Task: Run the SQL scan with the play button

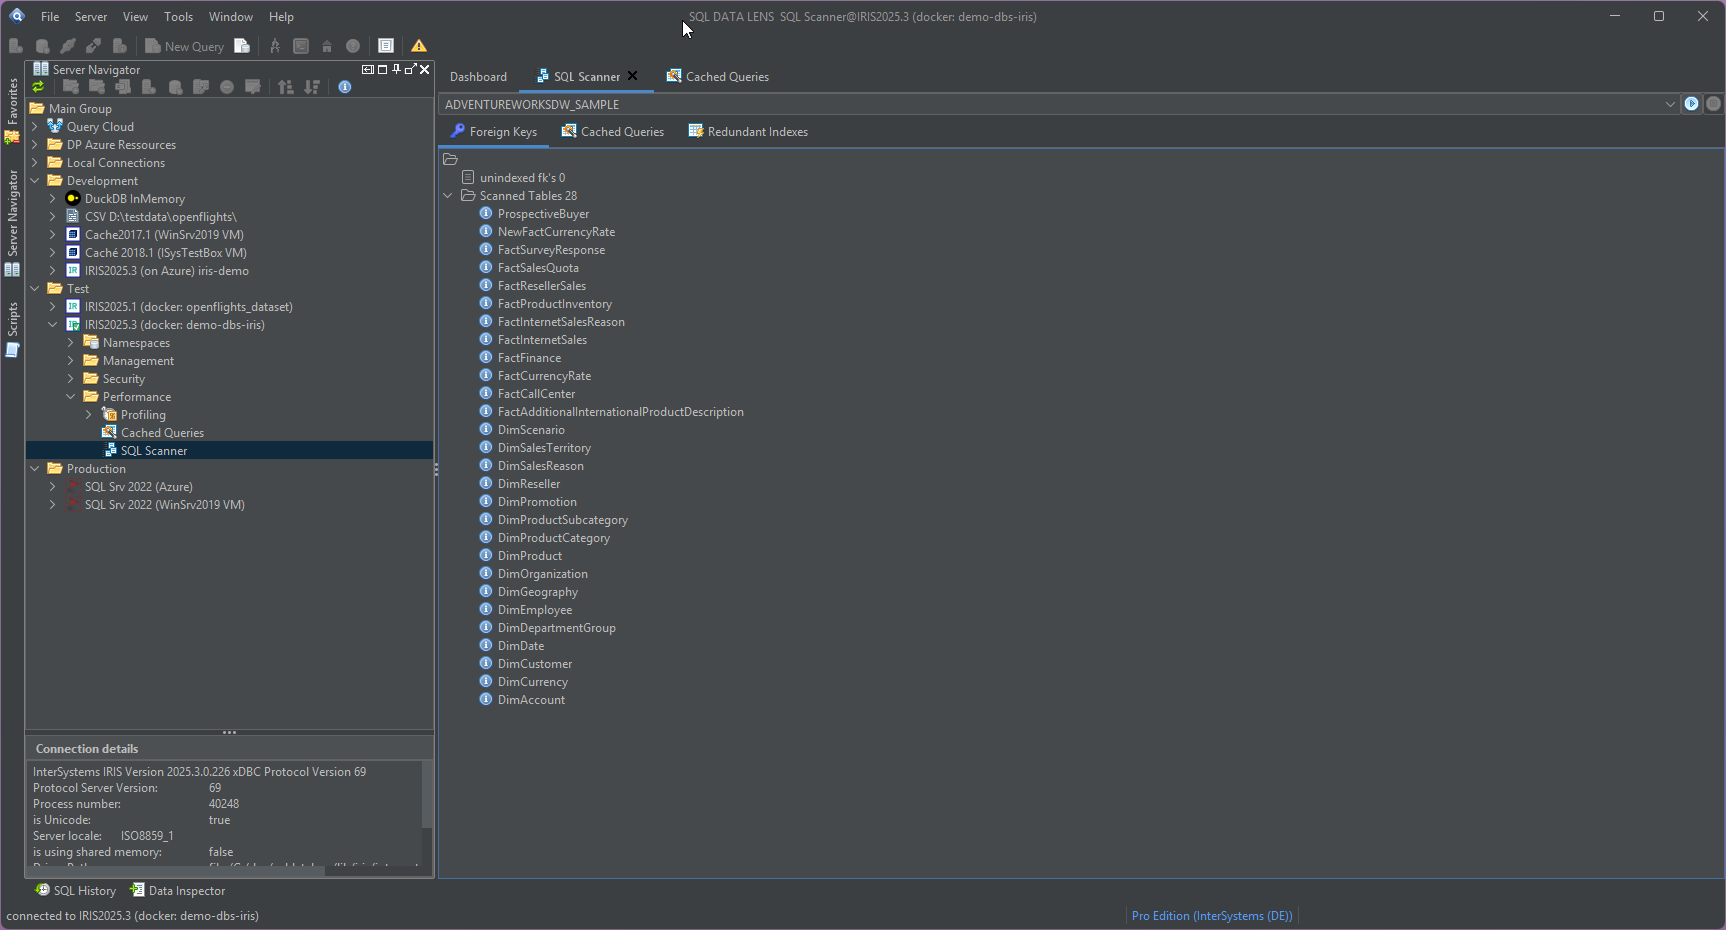Action: click(1691, 104)
